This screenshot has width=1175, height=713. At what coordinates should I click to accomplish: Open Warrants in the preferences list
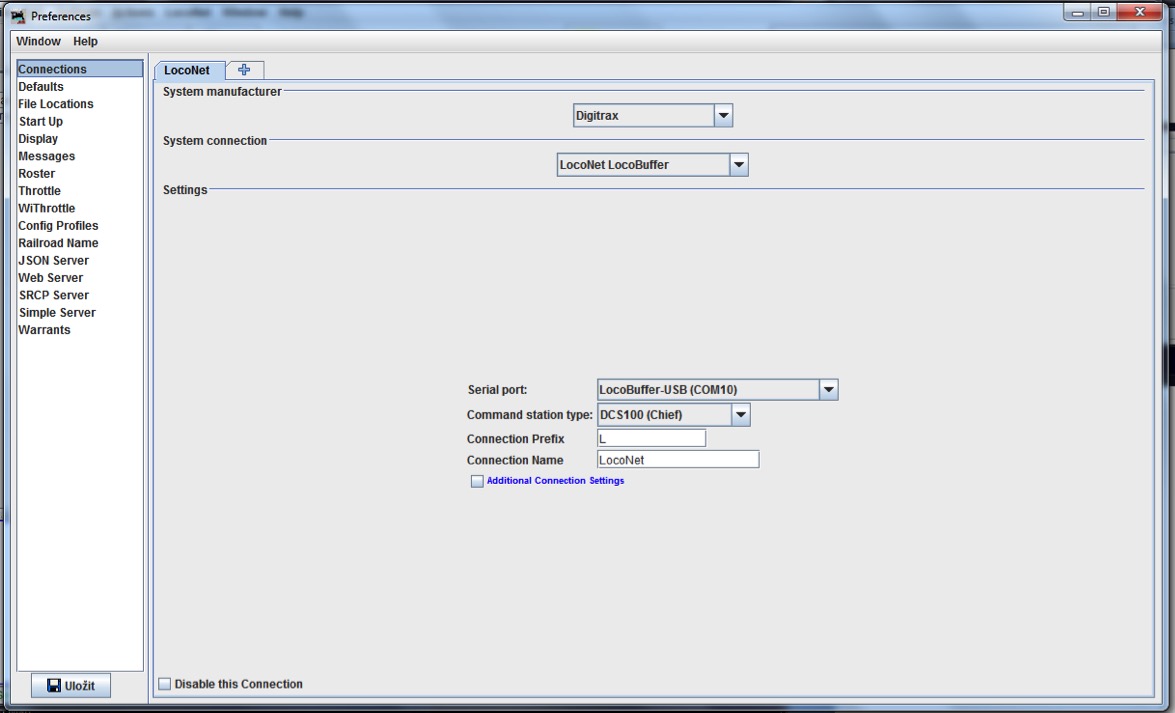click(x=45, y=330)
